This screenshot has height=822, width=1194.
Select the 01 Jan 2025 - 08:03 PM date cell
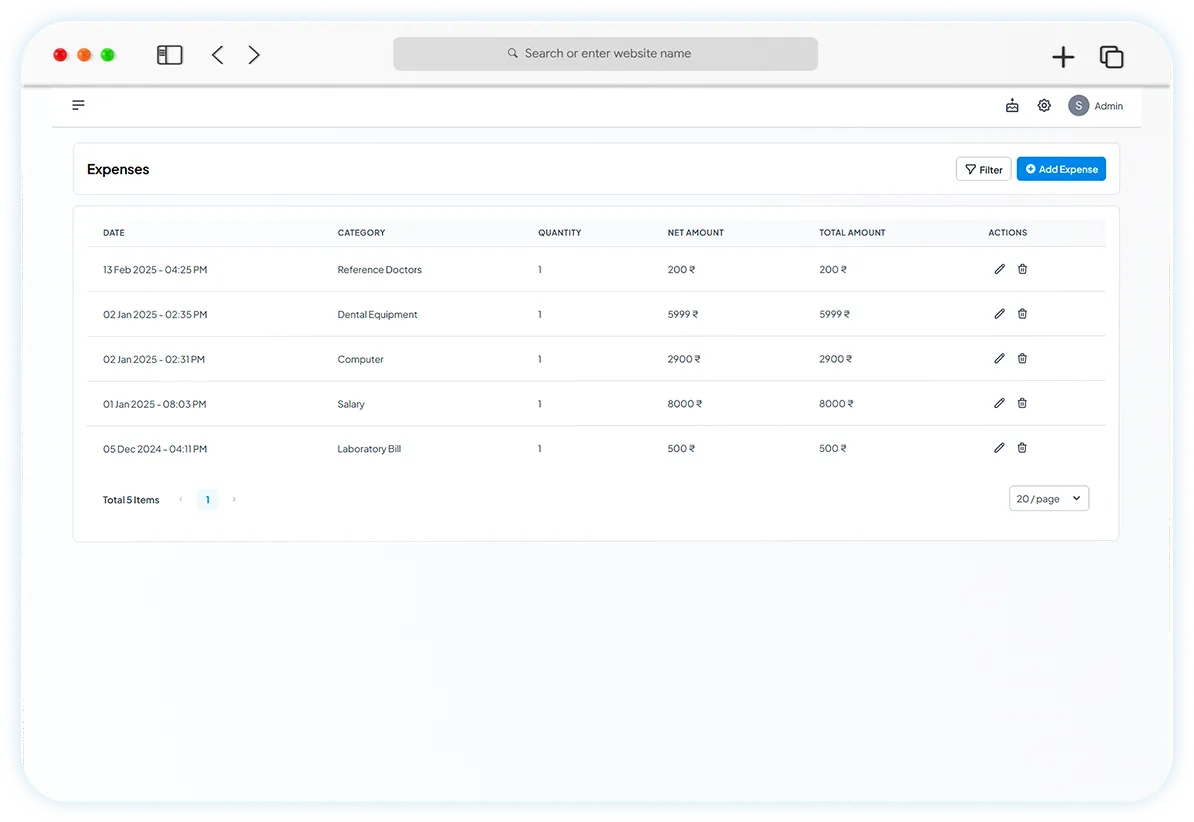(x=155, y=405)
